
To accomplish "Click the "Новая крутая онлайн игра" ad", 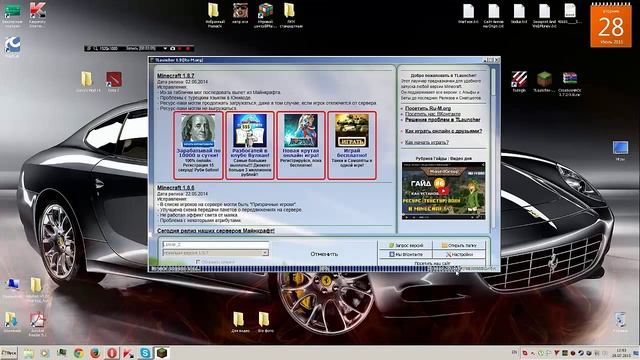I will point(301,145).
